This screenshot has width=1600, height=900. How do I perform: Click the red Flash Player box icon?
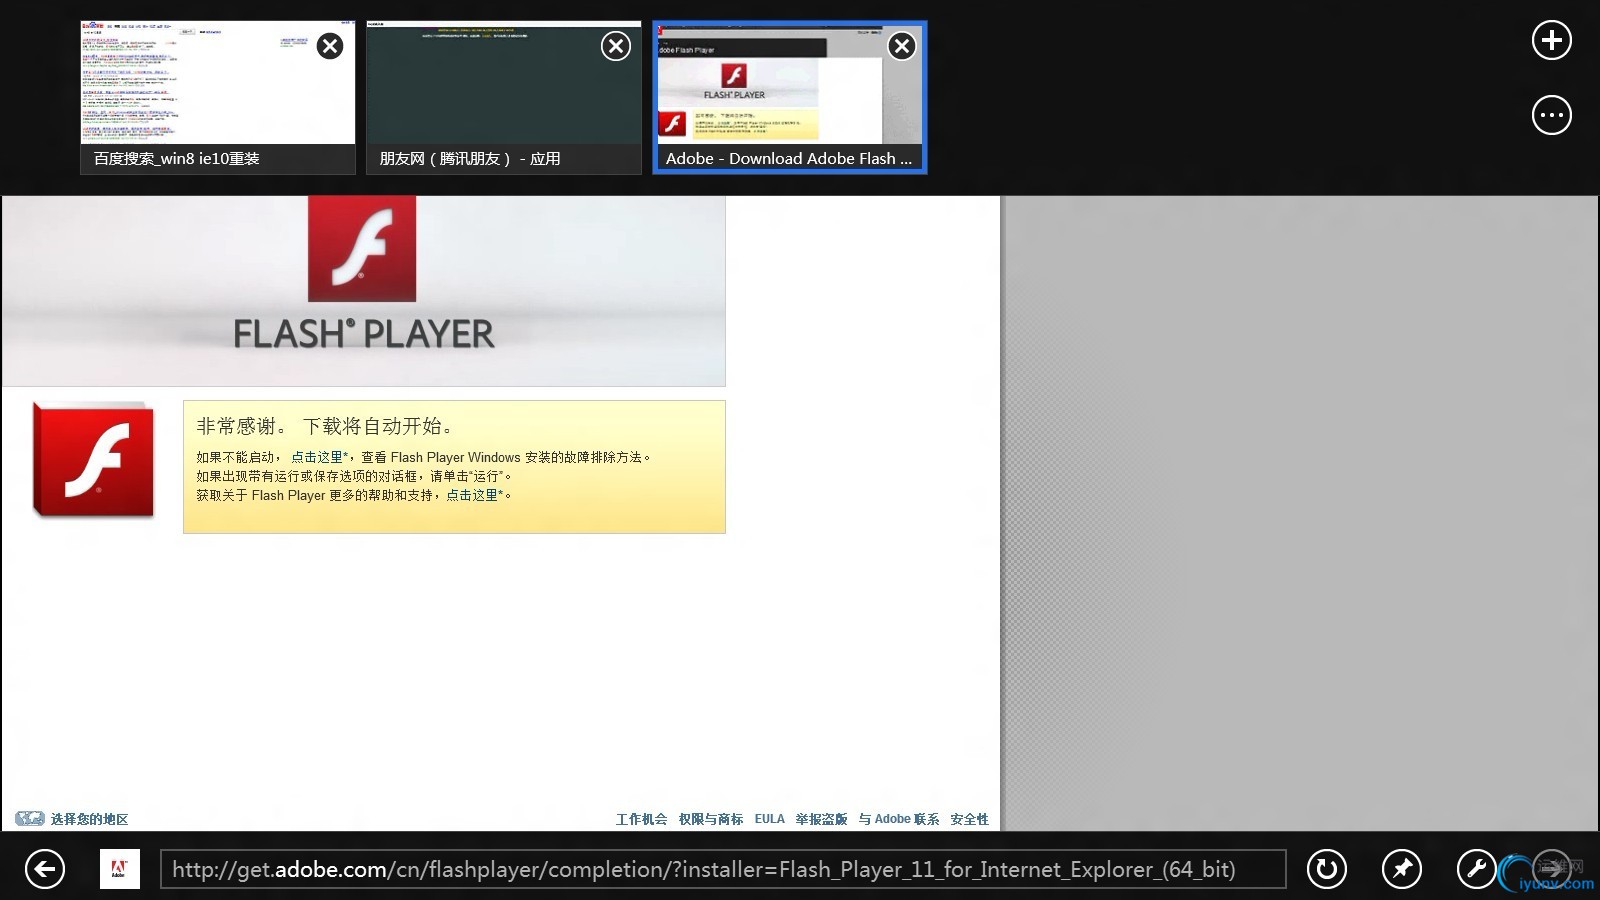[93, 460]
